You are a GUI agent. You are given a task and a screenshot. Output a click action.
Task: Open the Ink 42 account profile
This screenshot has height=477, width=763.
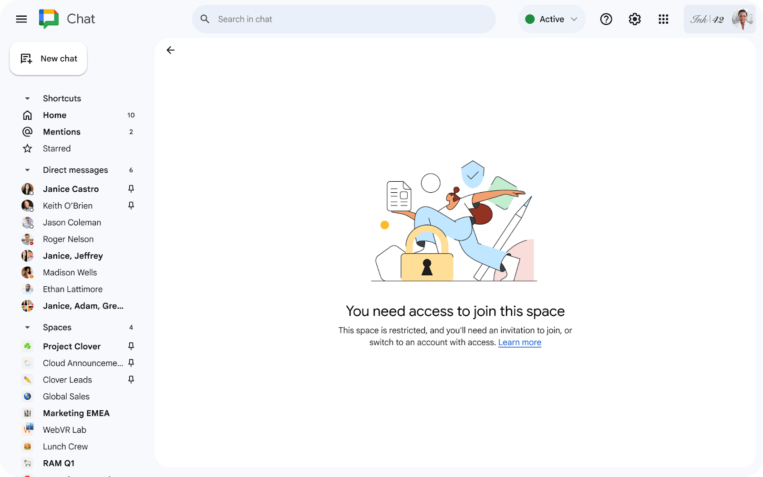(720, 19)
